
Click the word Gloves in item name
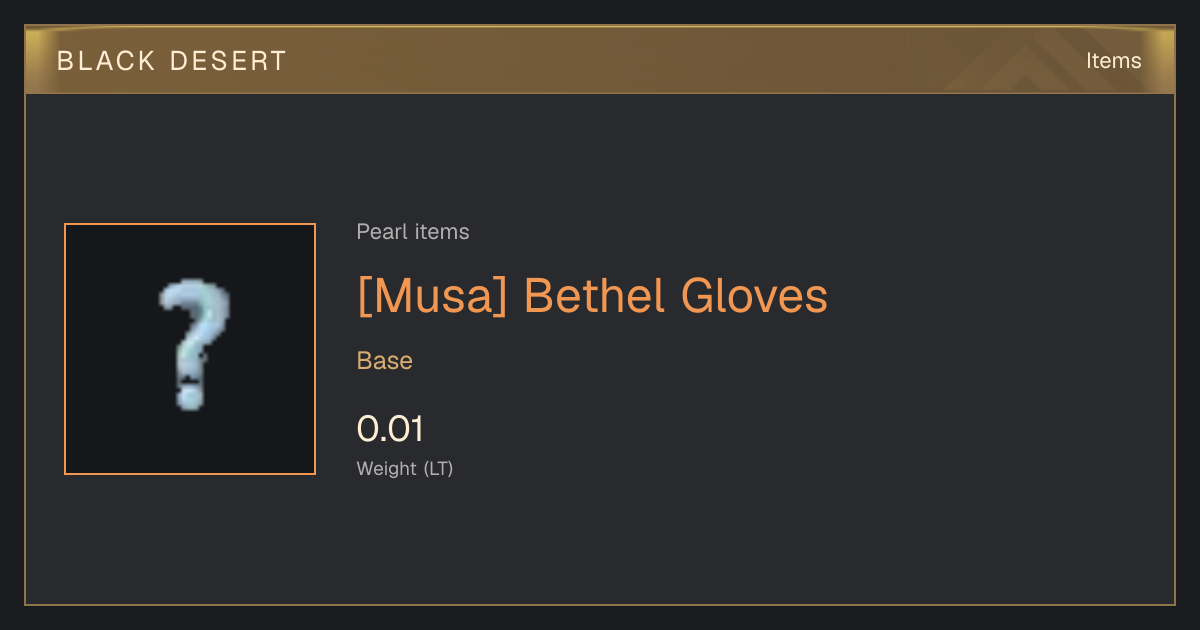click(754, 296)
